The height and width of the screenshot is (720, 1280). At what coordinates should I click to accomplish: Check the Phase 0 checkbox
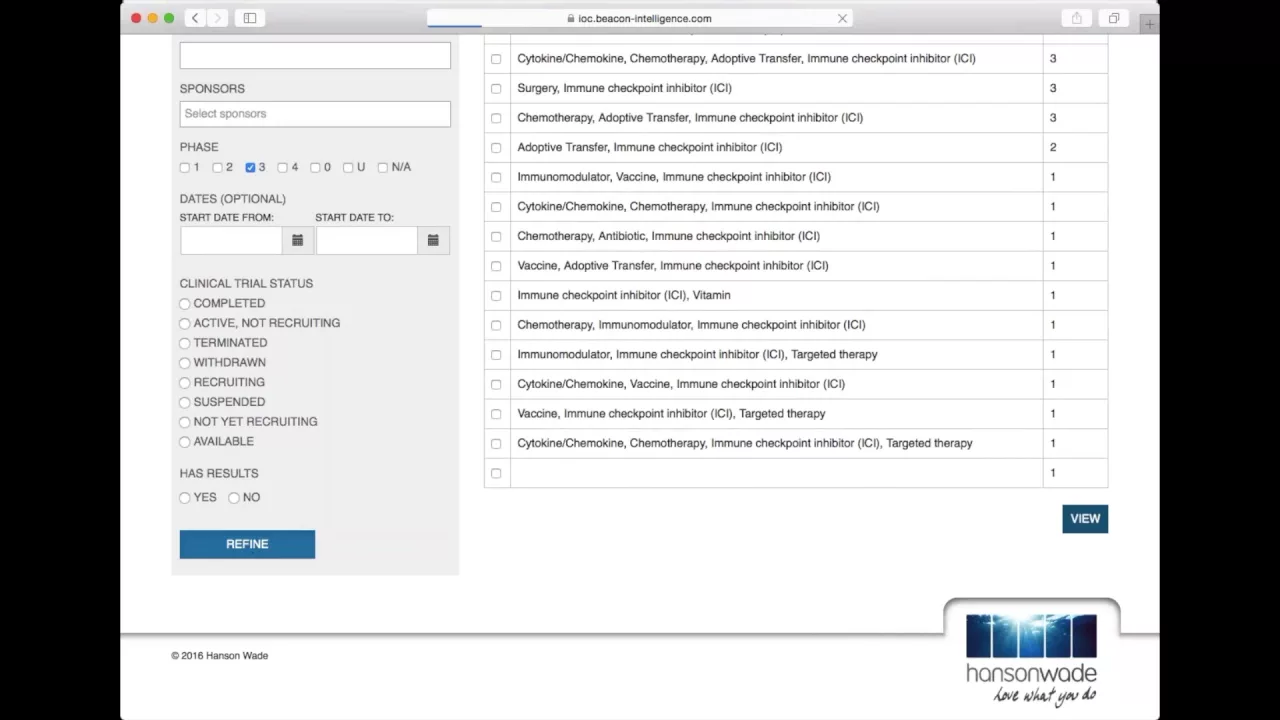pos(315,168)
